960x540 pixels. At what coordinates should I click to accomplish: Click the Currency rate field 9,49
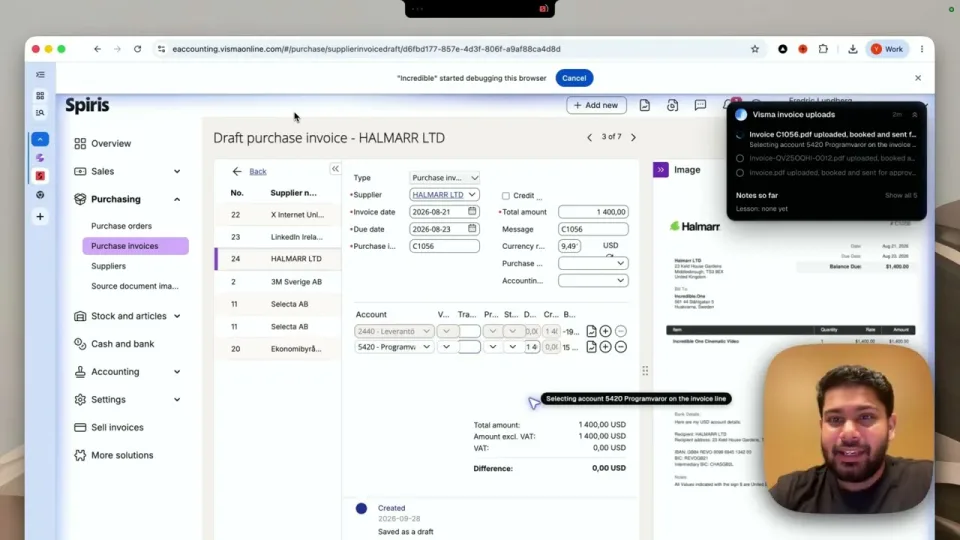(x=569, y=246)
